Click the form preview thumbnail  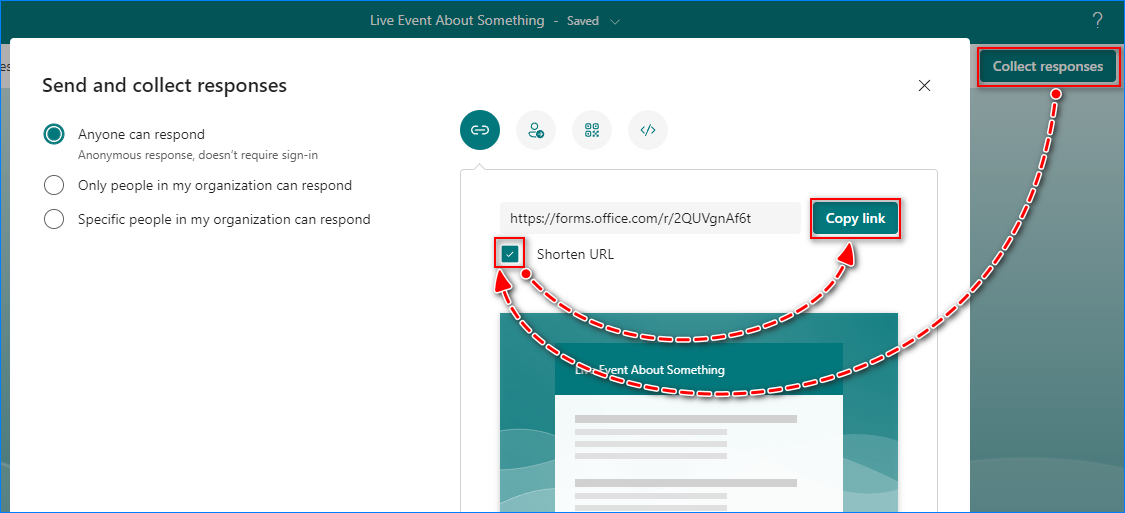pyautogui.click(x=699, y=413)
